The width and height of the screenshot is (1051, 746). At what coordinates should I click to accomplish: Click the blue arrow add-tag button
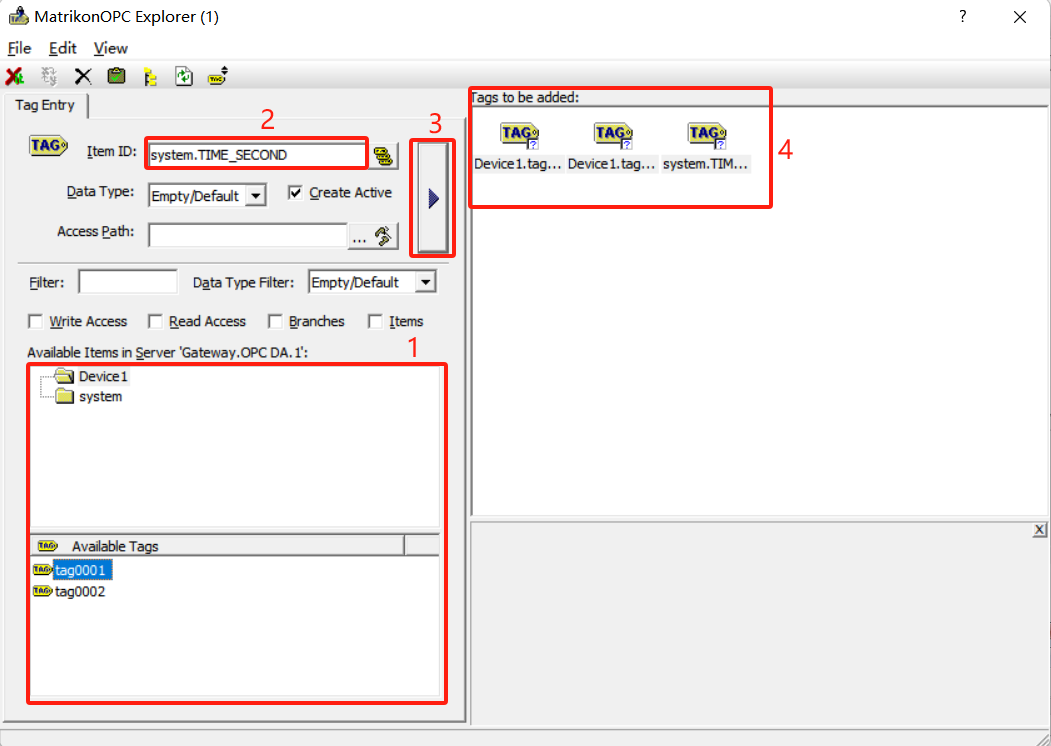pos(433,198)
